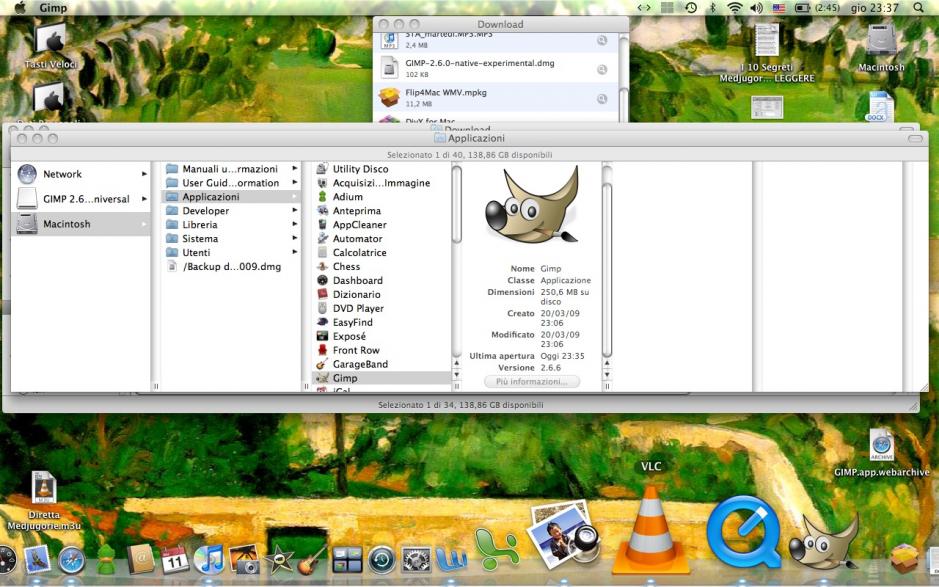The width and height of the screenshot is (939, 587).
Task: Open iPhoto camera icon in Dock
Action: click(244, 559)
